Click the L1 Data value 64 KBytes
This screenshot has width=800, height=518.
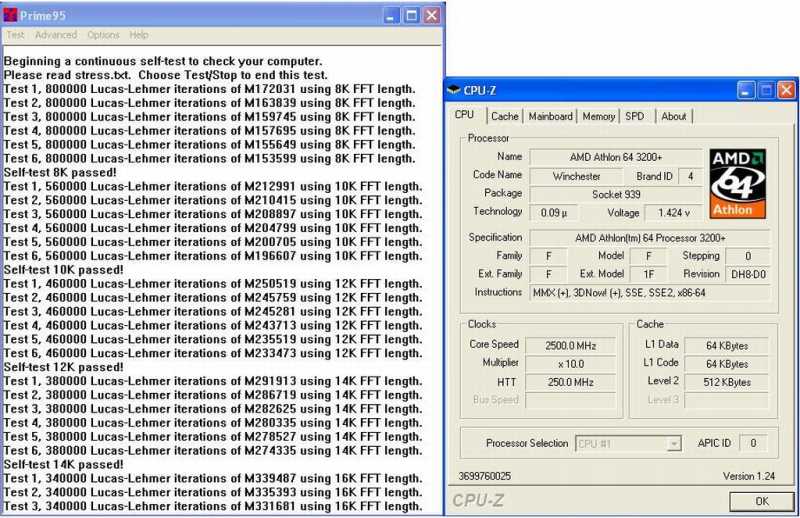[x=727, y=346]
